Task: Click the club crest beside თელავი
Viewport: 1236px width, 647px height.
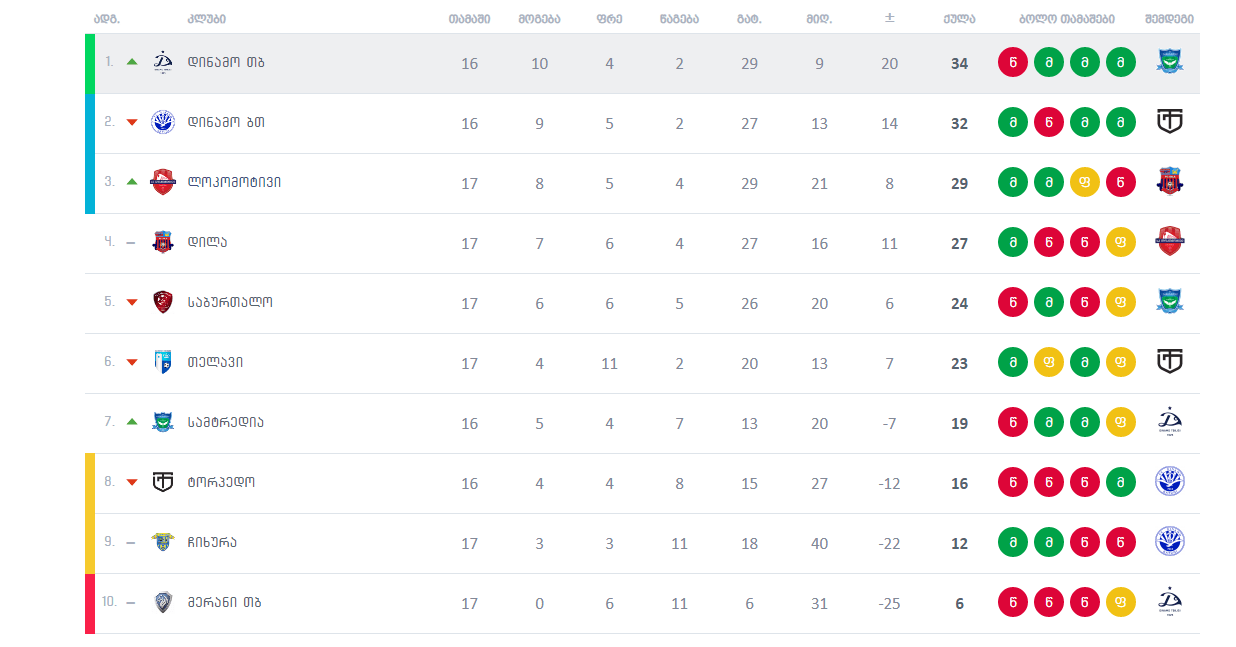Action: point(163,362)
